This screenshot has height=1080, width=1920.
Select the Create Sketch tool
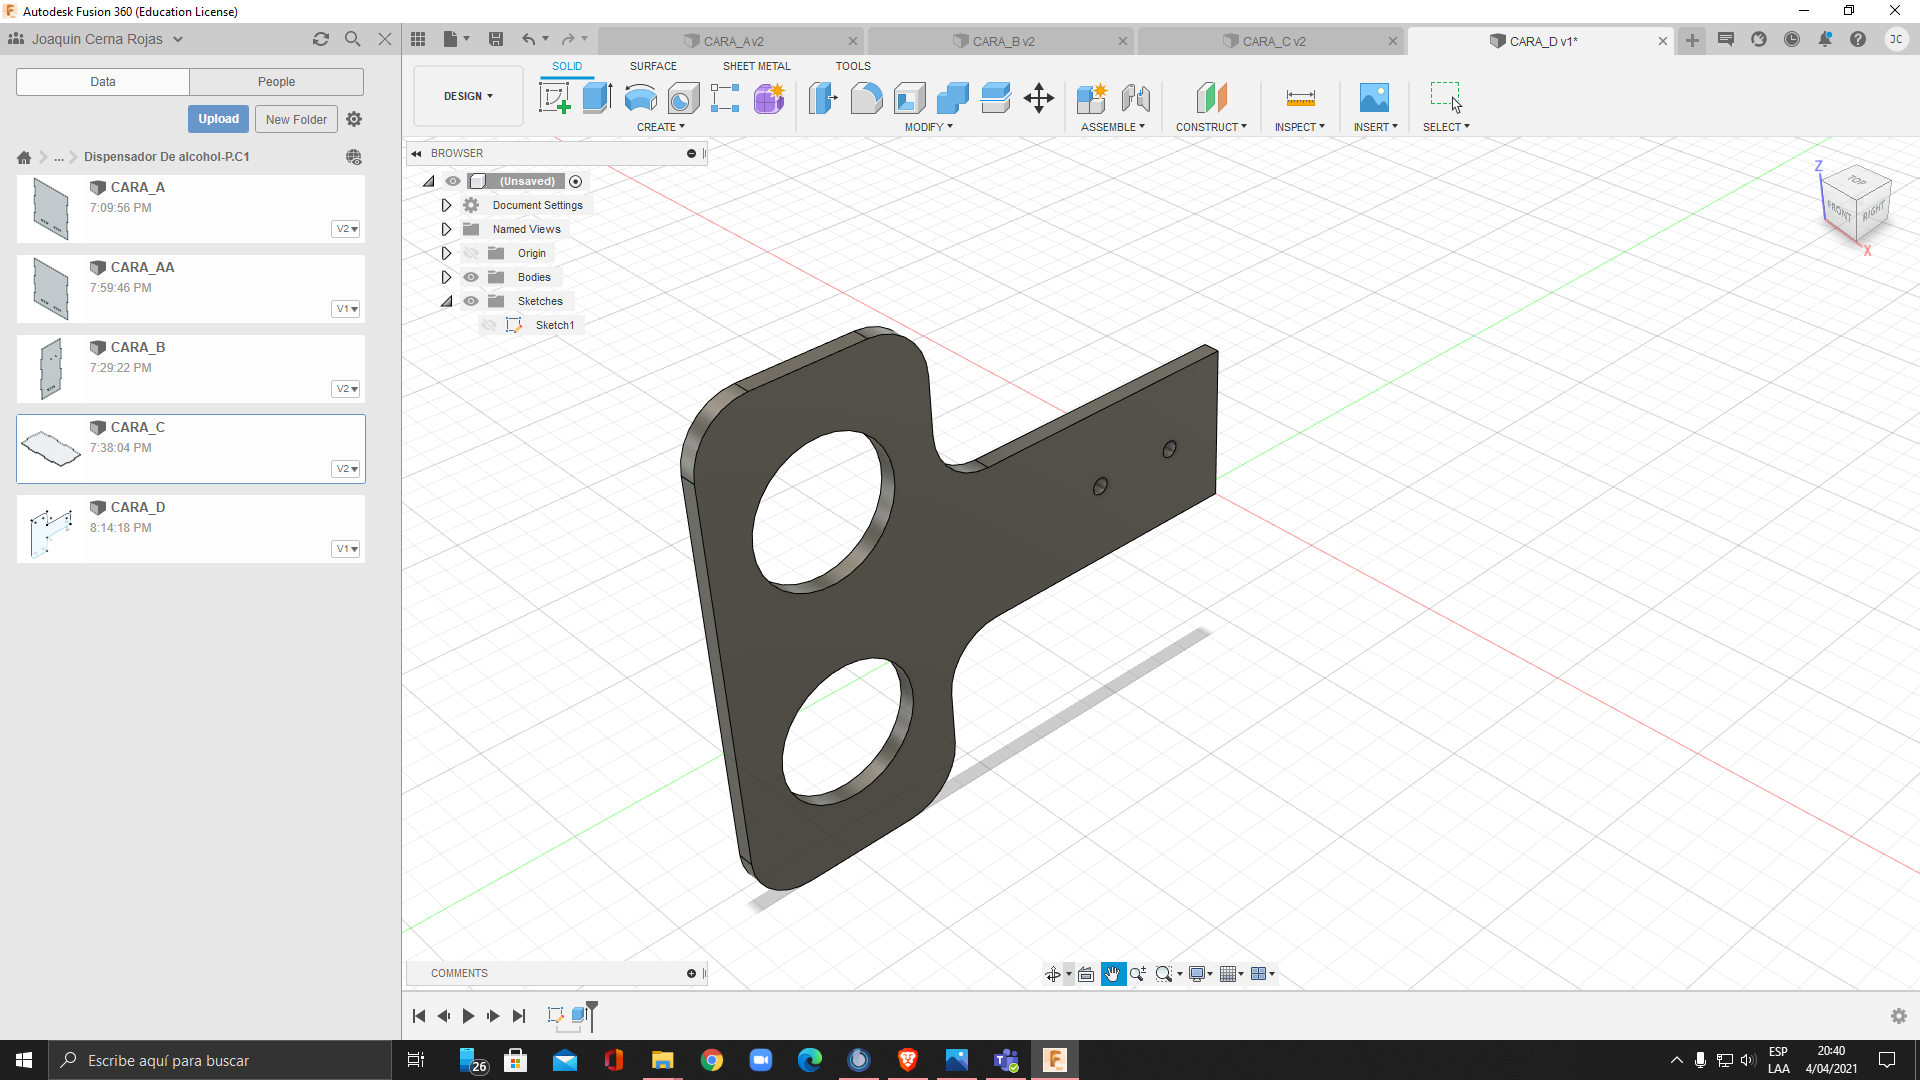[554, 98]
